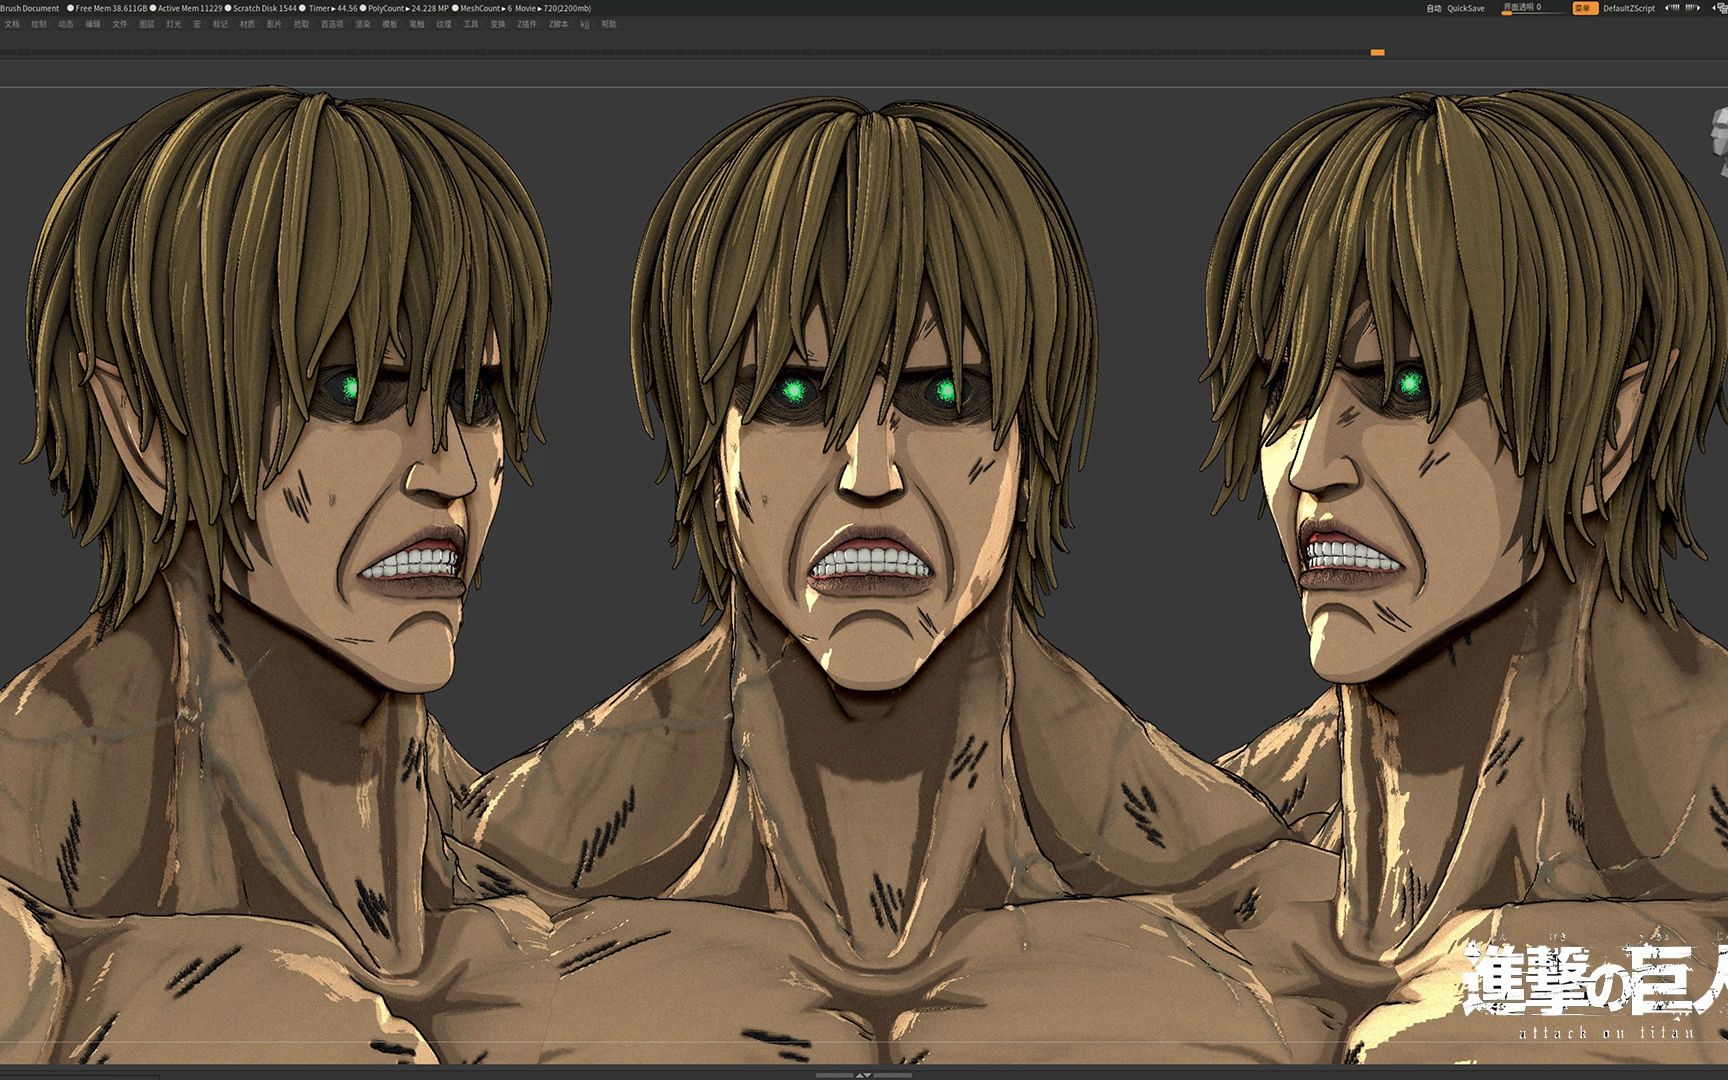Click the camera view head thumbnail
The width and height of the screenshot is (1728, 1080).
click(x=1720, y=140)
